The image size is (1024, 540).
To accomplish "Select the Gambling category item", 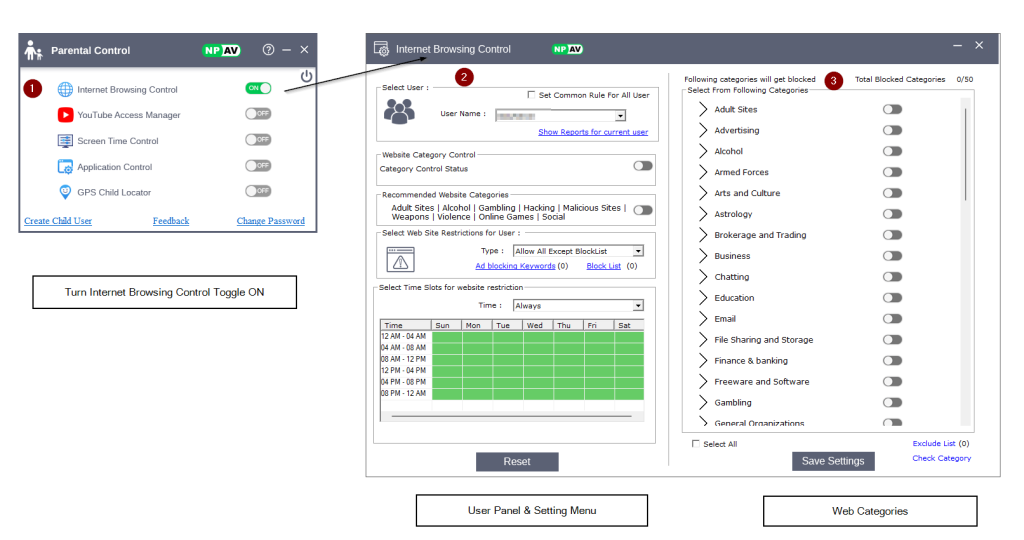I will click(733, 402).
